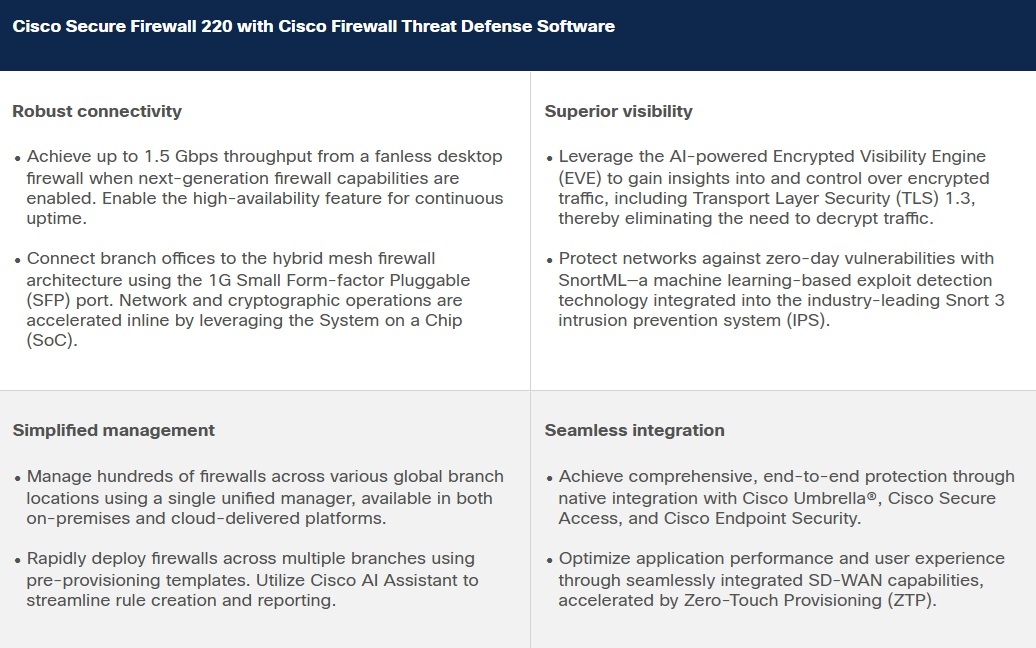The width and height of the screenshot is (1036, 648).
Task: Select the bullet about connecting branch offices
Action: point(248,300)
